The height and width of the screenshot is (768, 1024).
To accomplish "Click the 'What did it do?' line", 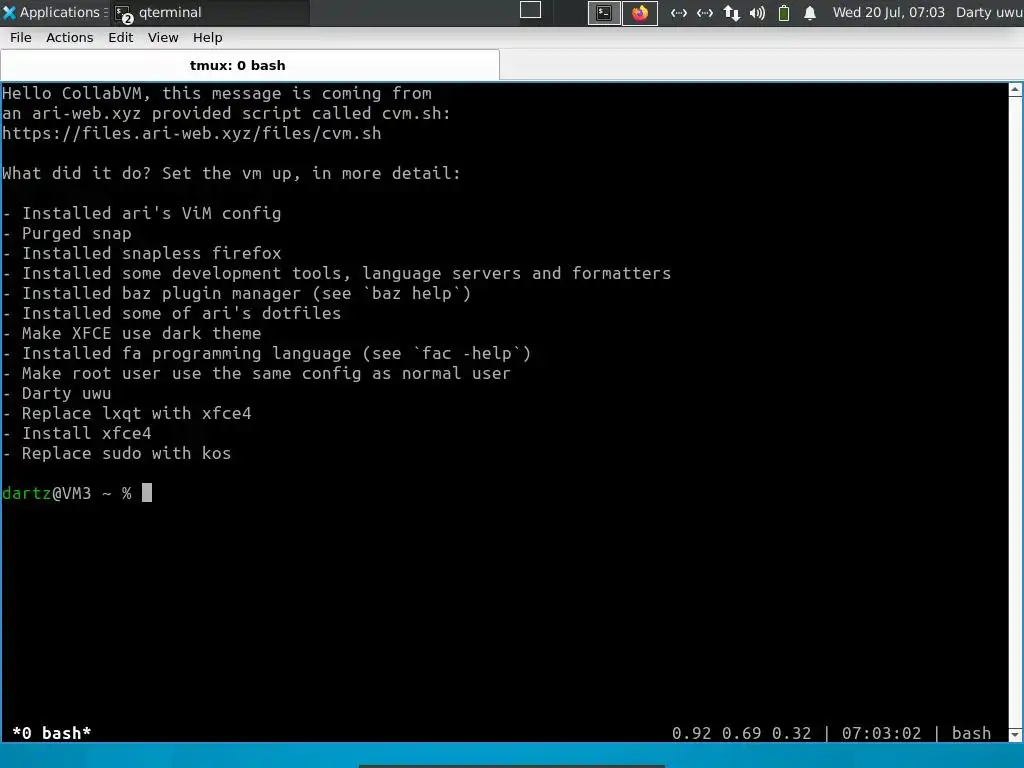I will click(231, 174).
